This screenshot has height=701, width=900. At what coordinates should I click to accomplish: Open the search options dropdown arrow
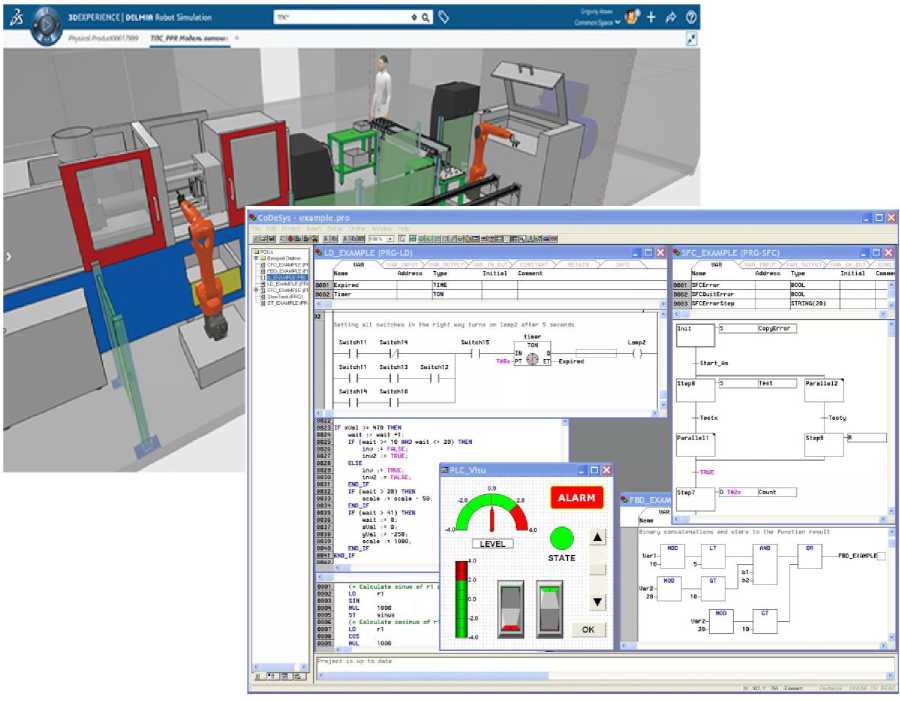(414, 18)
